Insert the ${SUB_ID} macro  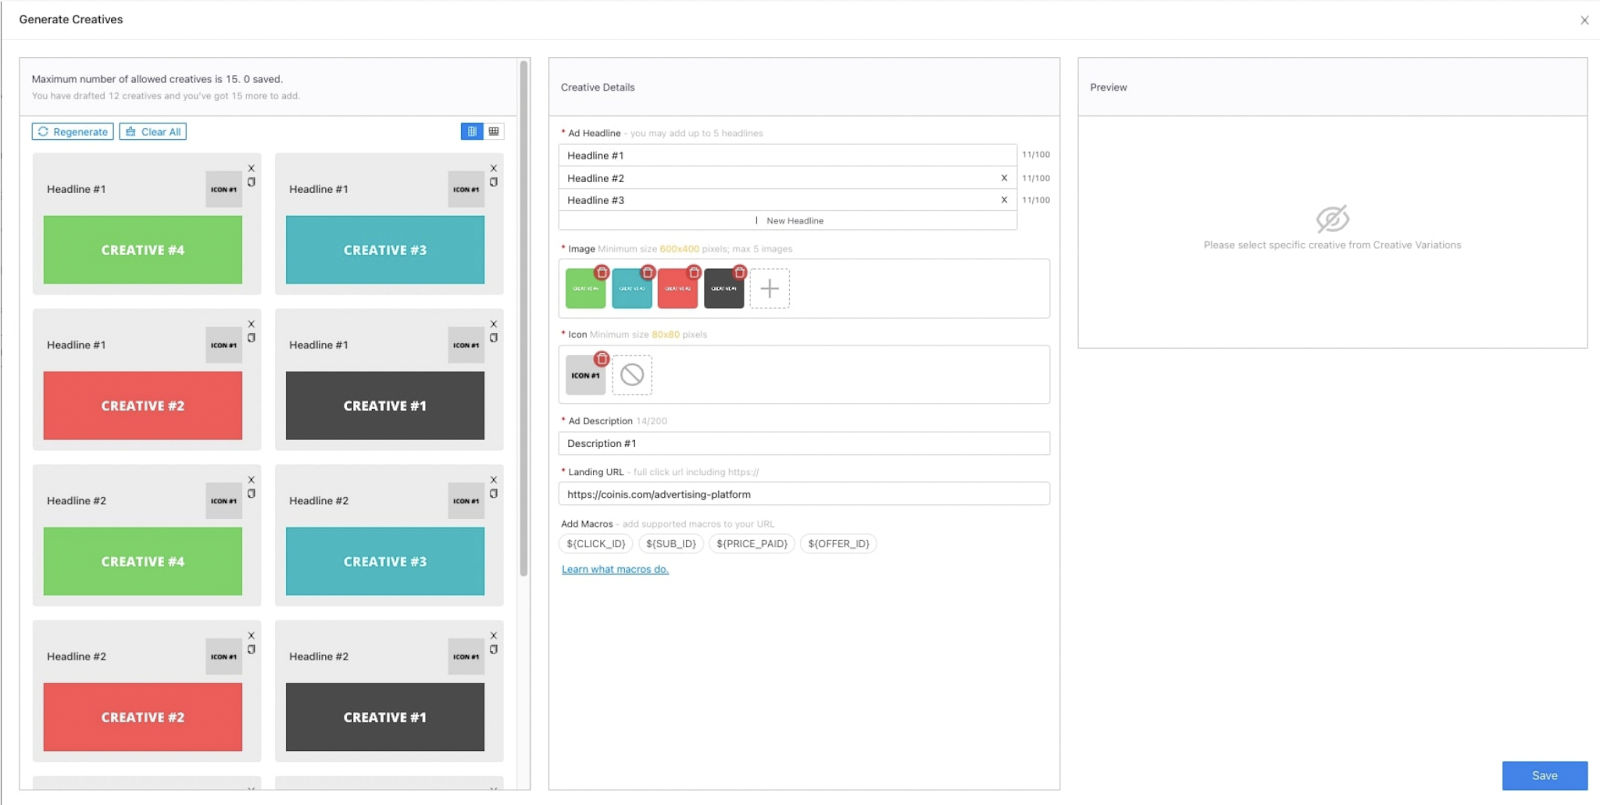(671, 544)
